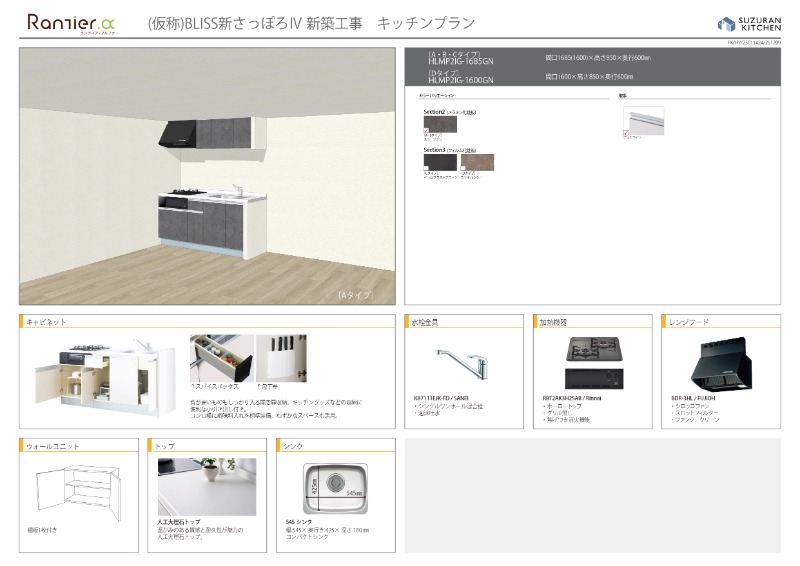
Task: Click the knife holder door photo
Action: pyautogui.click(x=280, y=358)
